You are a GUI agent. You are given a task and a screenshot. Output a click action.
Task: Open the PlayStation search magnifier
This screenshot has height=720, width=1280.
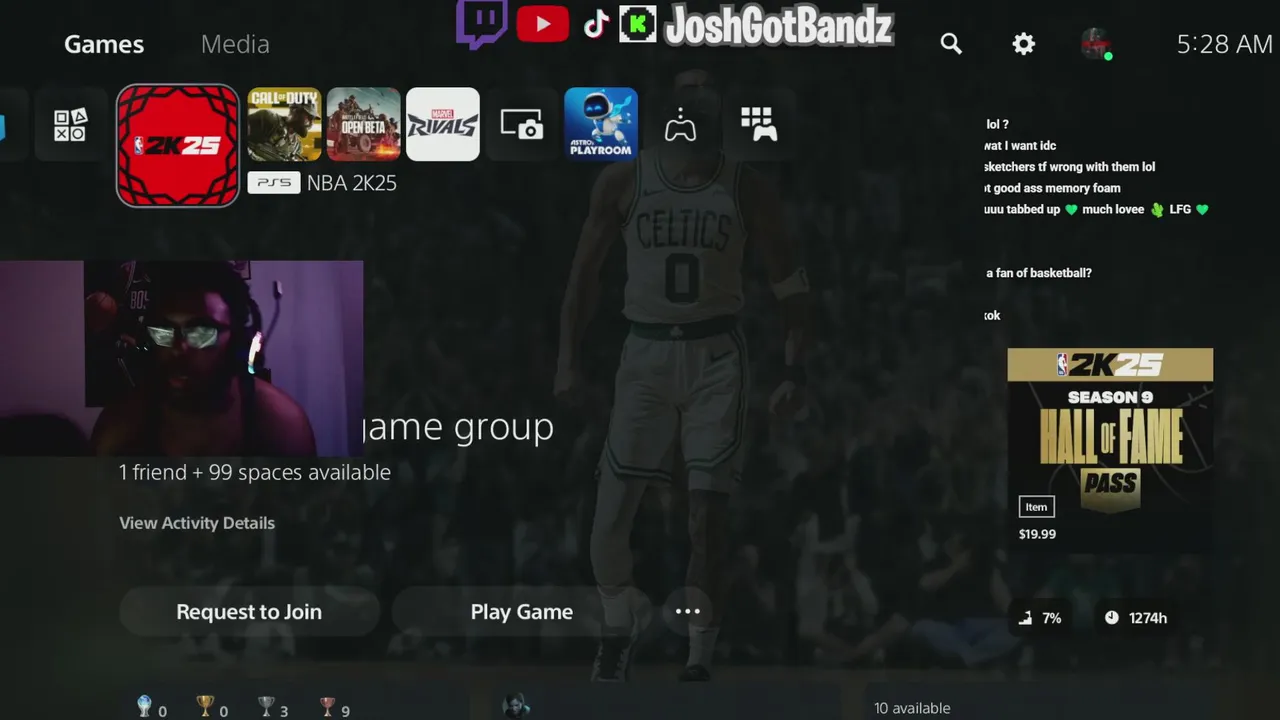pos(951,44)
